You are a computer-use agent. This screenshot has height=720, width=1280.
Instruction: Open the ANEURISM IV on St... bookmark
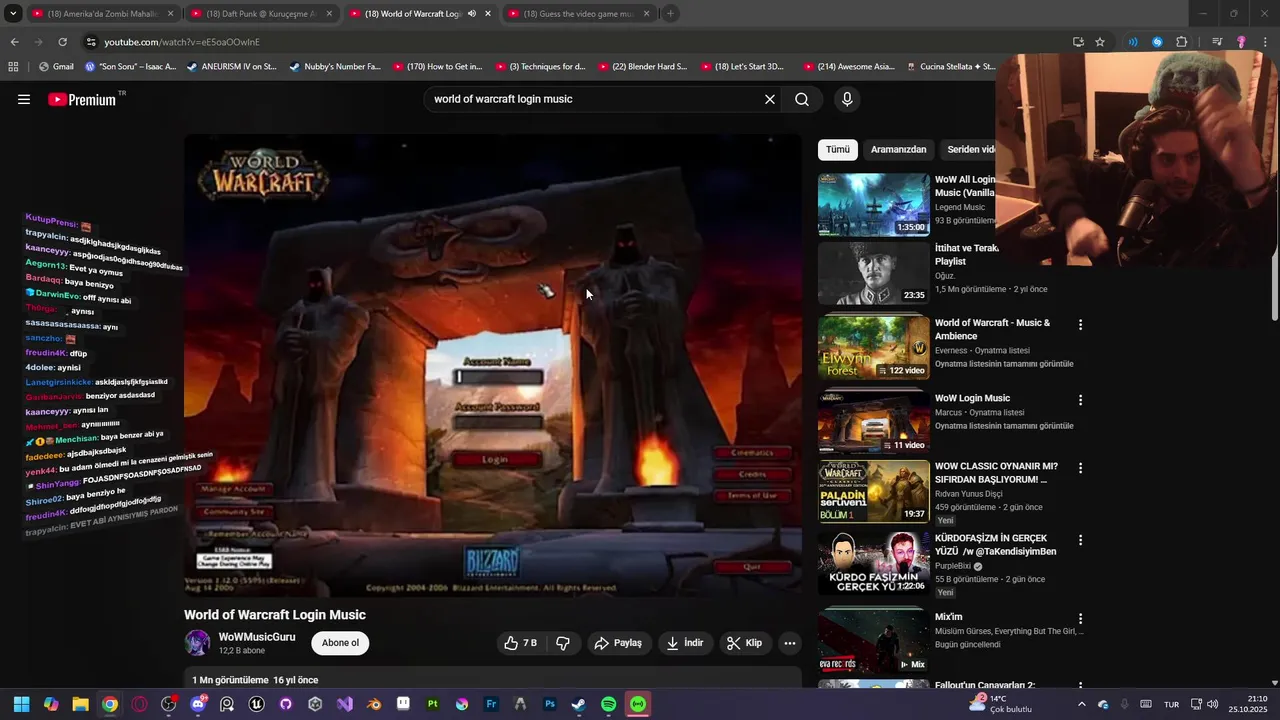pyautogui.click(x=231, y=67)
